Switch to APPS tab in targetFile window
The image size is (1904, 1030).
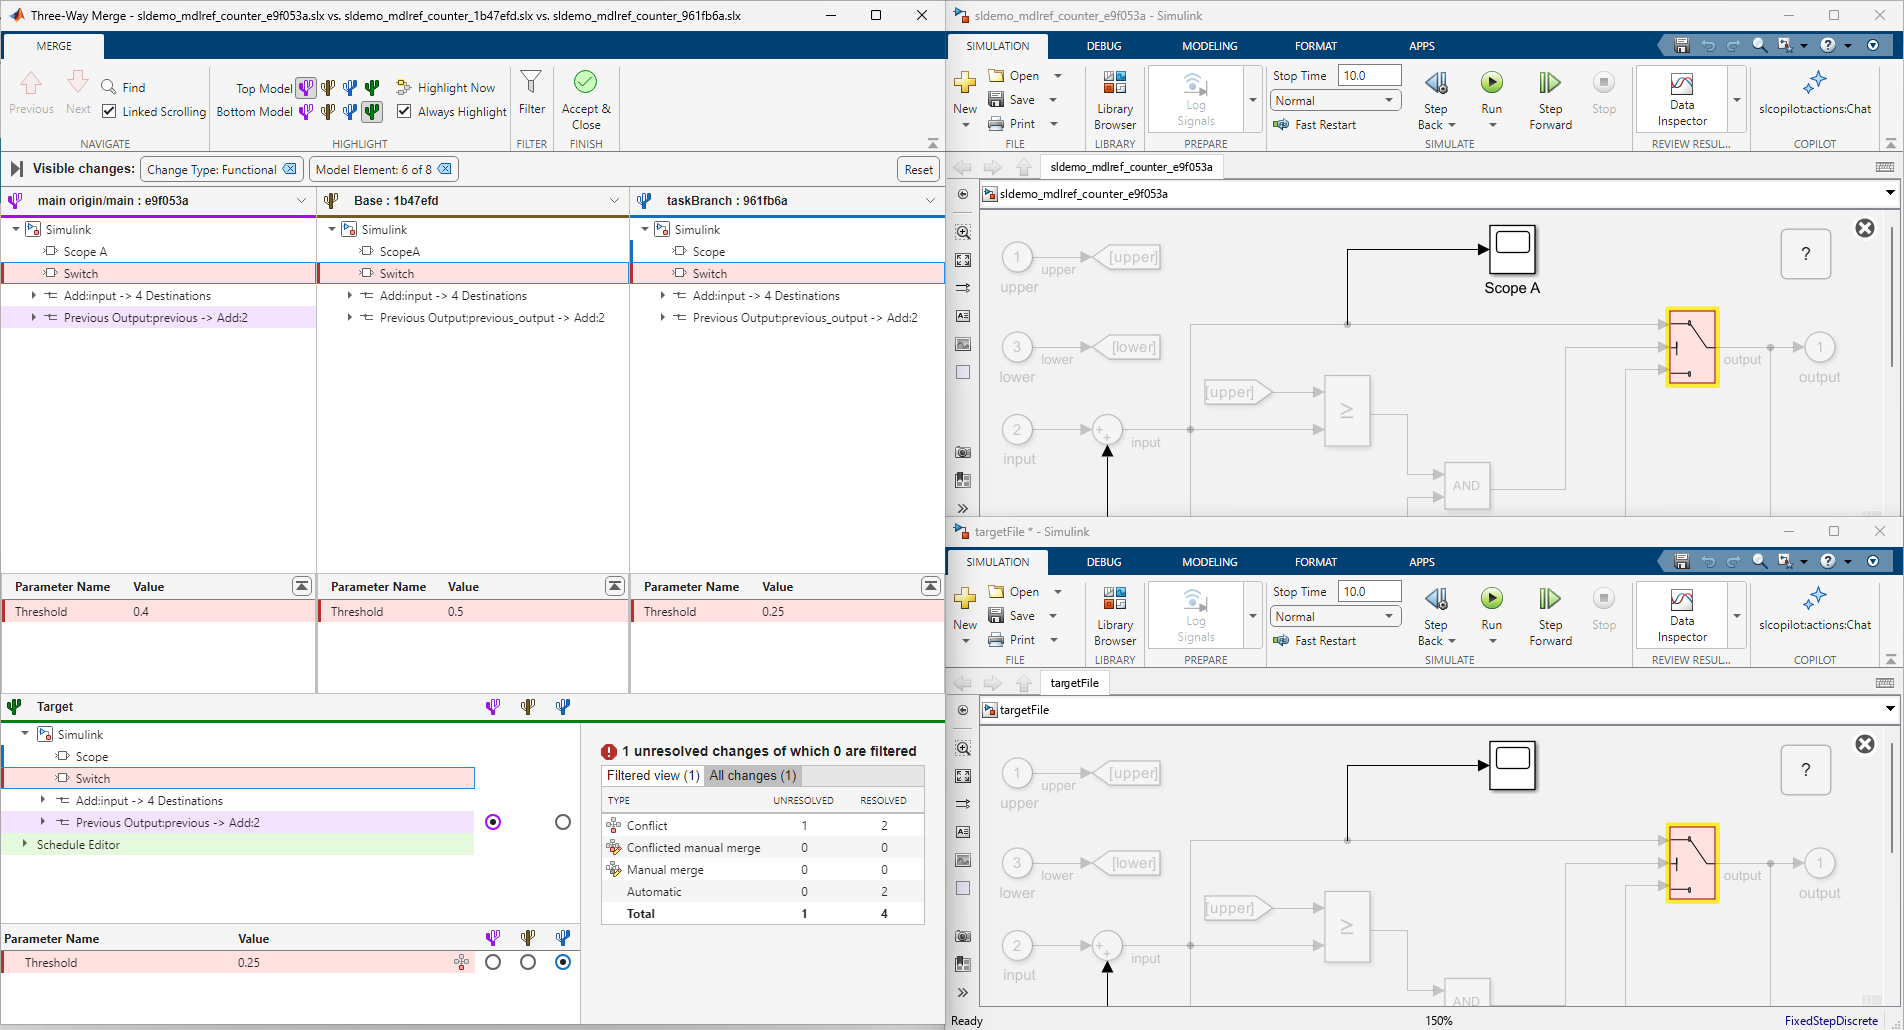pos(1422,562)
